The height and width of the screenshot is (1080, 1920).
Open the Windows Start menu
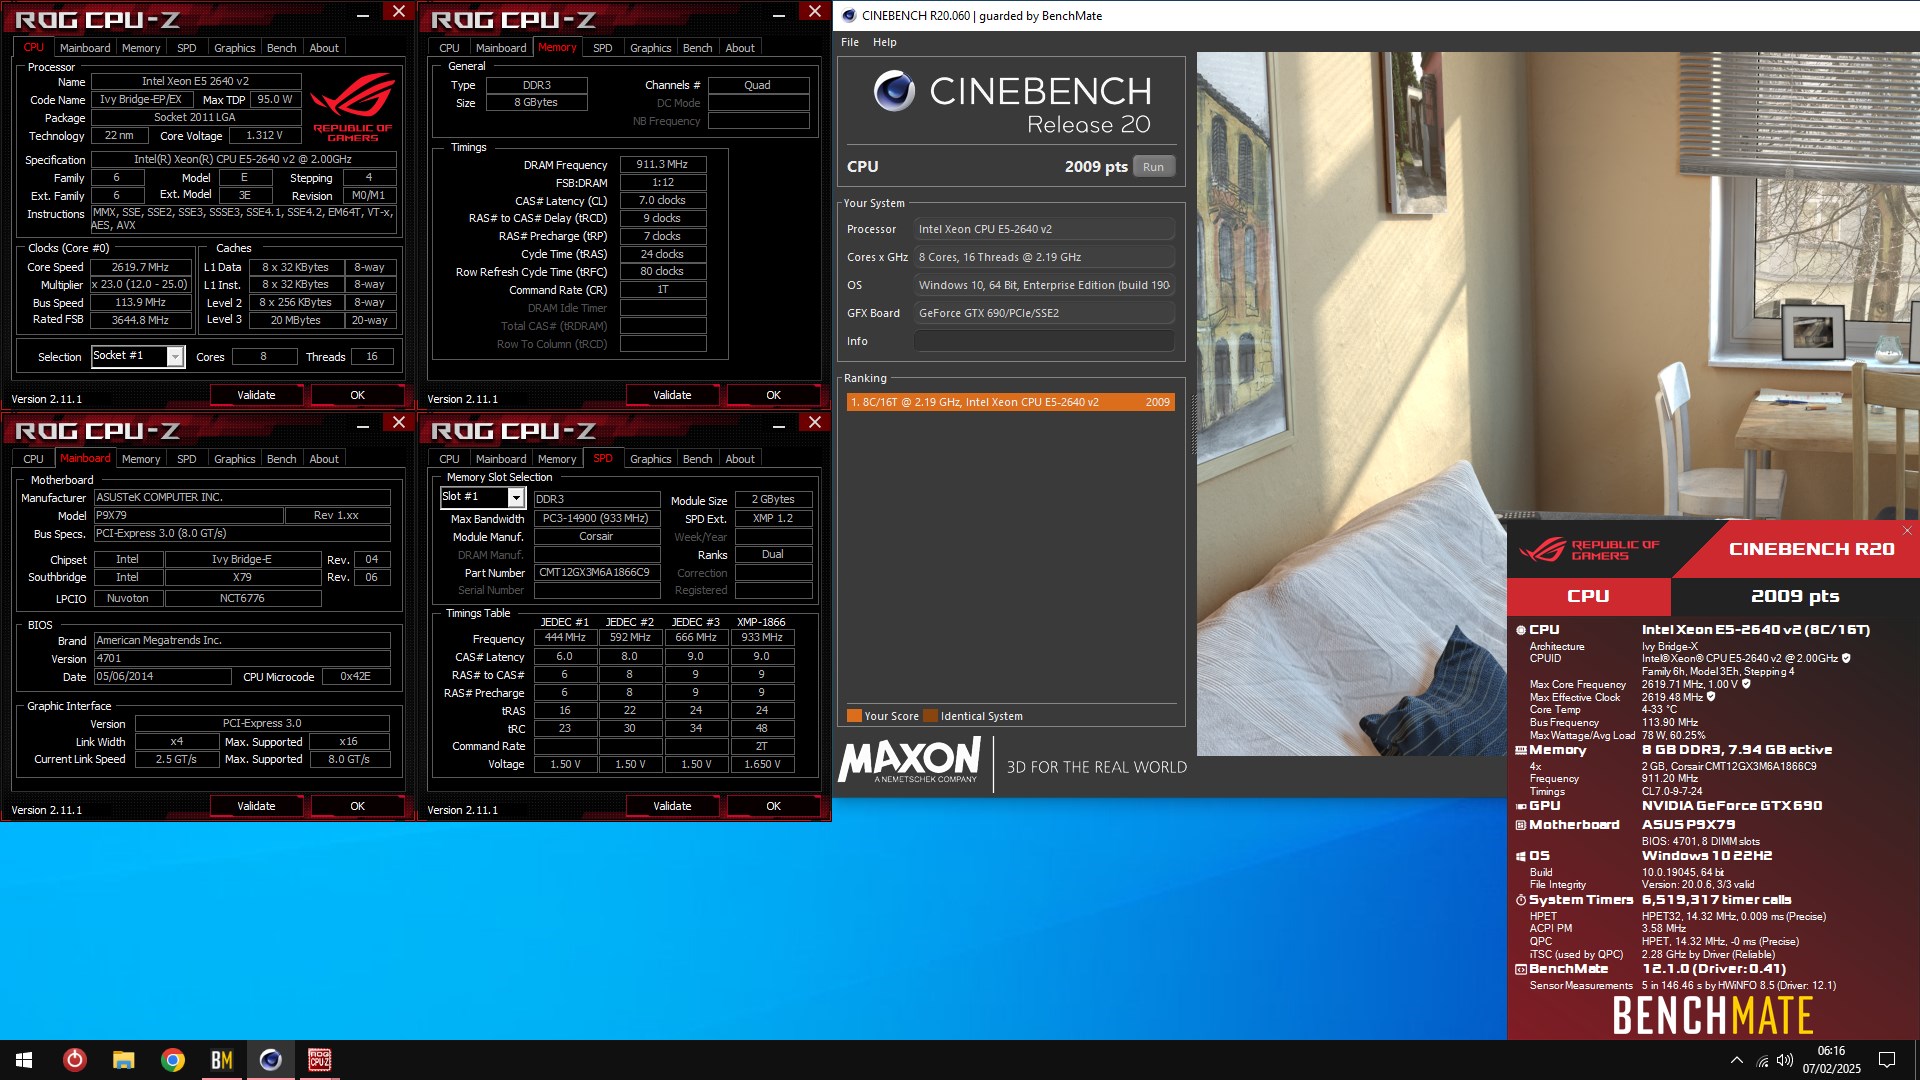24,1060
